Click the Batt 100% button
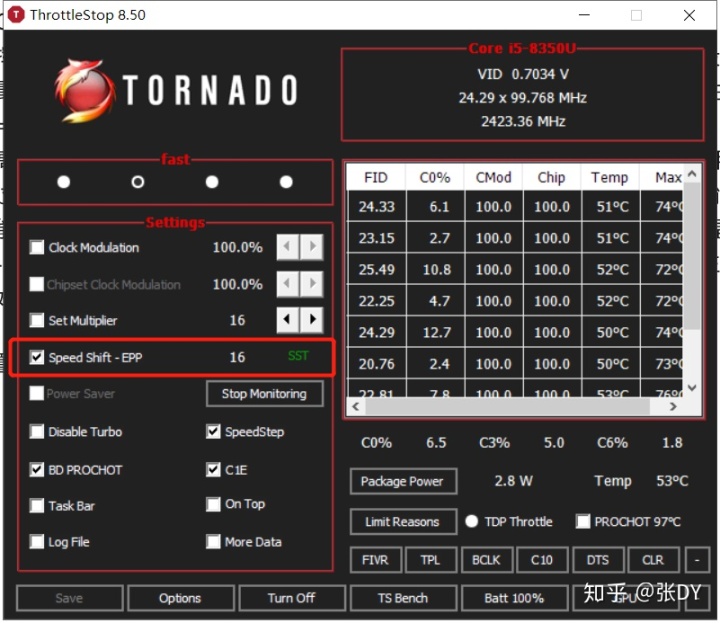Viewport: 720px width, 623px height. [514, 598]
